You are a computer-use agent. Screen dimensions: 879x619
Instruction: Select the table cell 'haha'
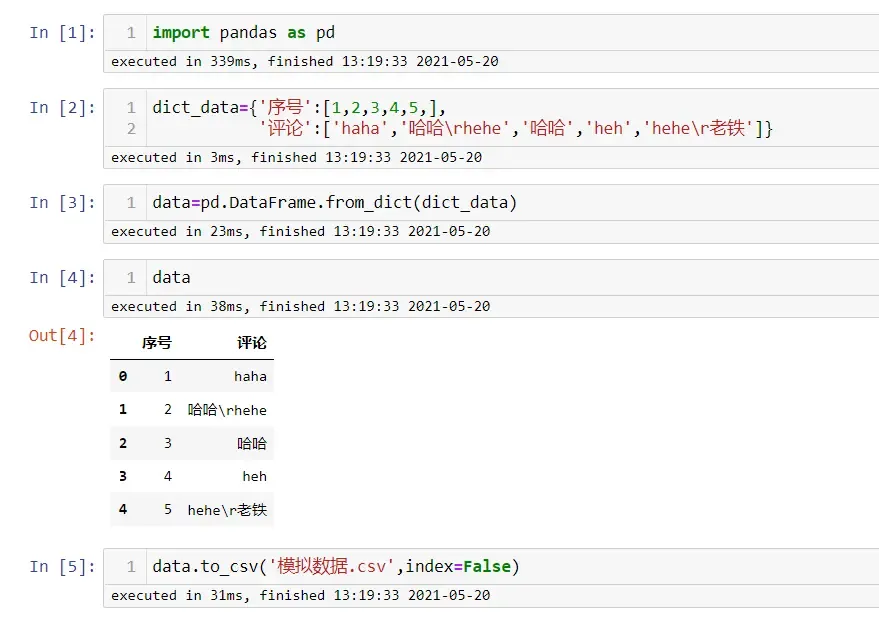tap(250, 376)
